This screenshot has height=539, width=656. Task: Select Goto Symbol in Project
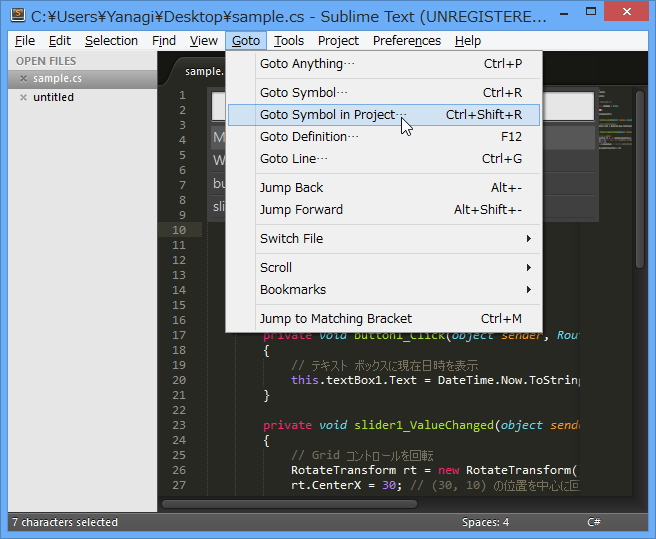(384, 115)
